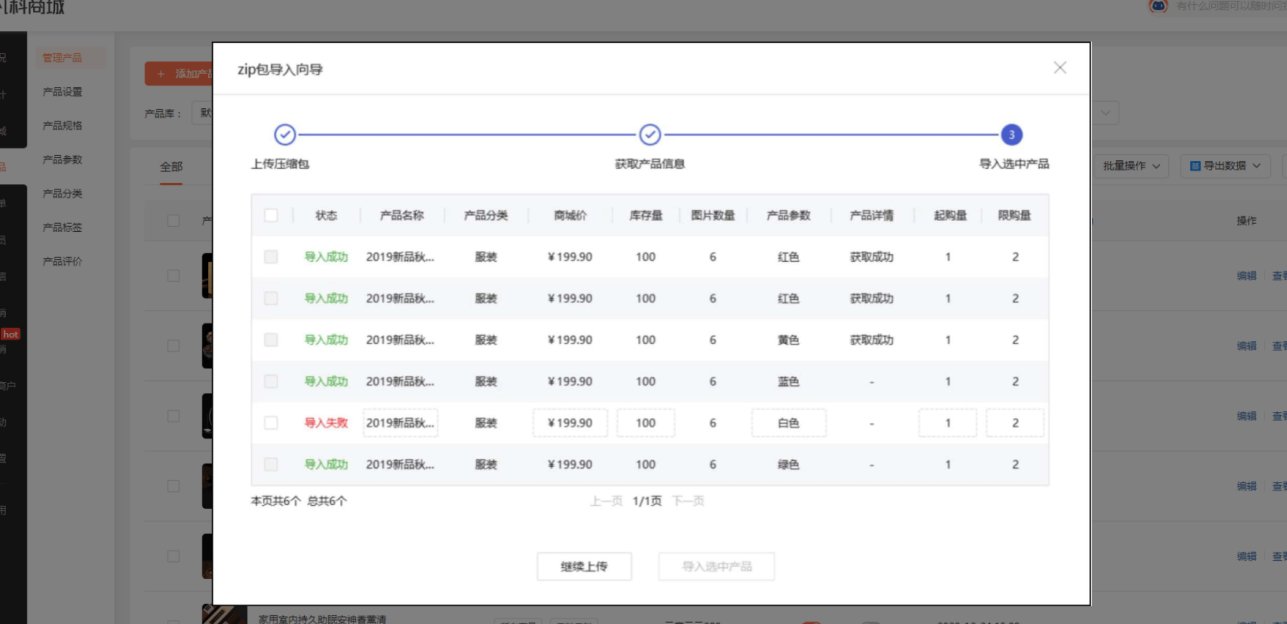Click the 导入成功 status in the 黄色 row
This screenshot has height=624, width=1287.
326,340
